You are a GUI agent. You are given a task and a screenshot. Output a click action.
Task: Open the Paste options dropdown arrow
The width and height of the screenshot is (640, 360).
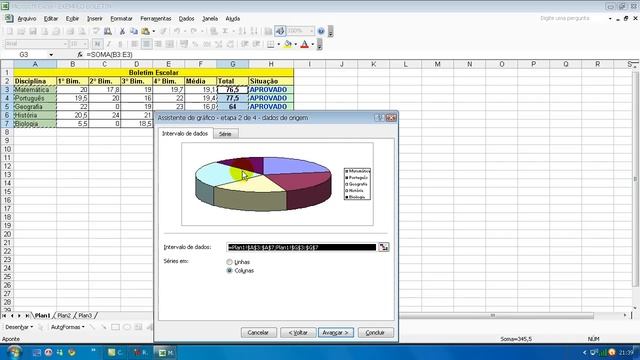tap(153, 31)
